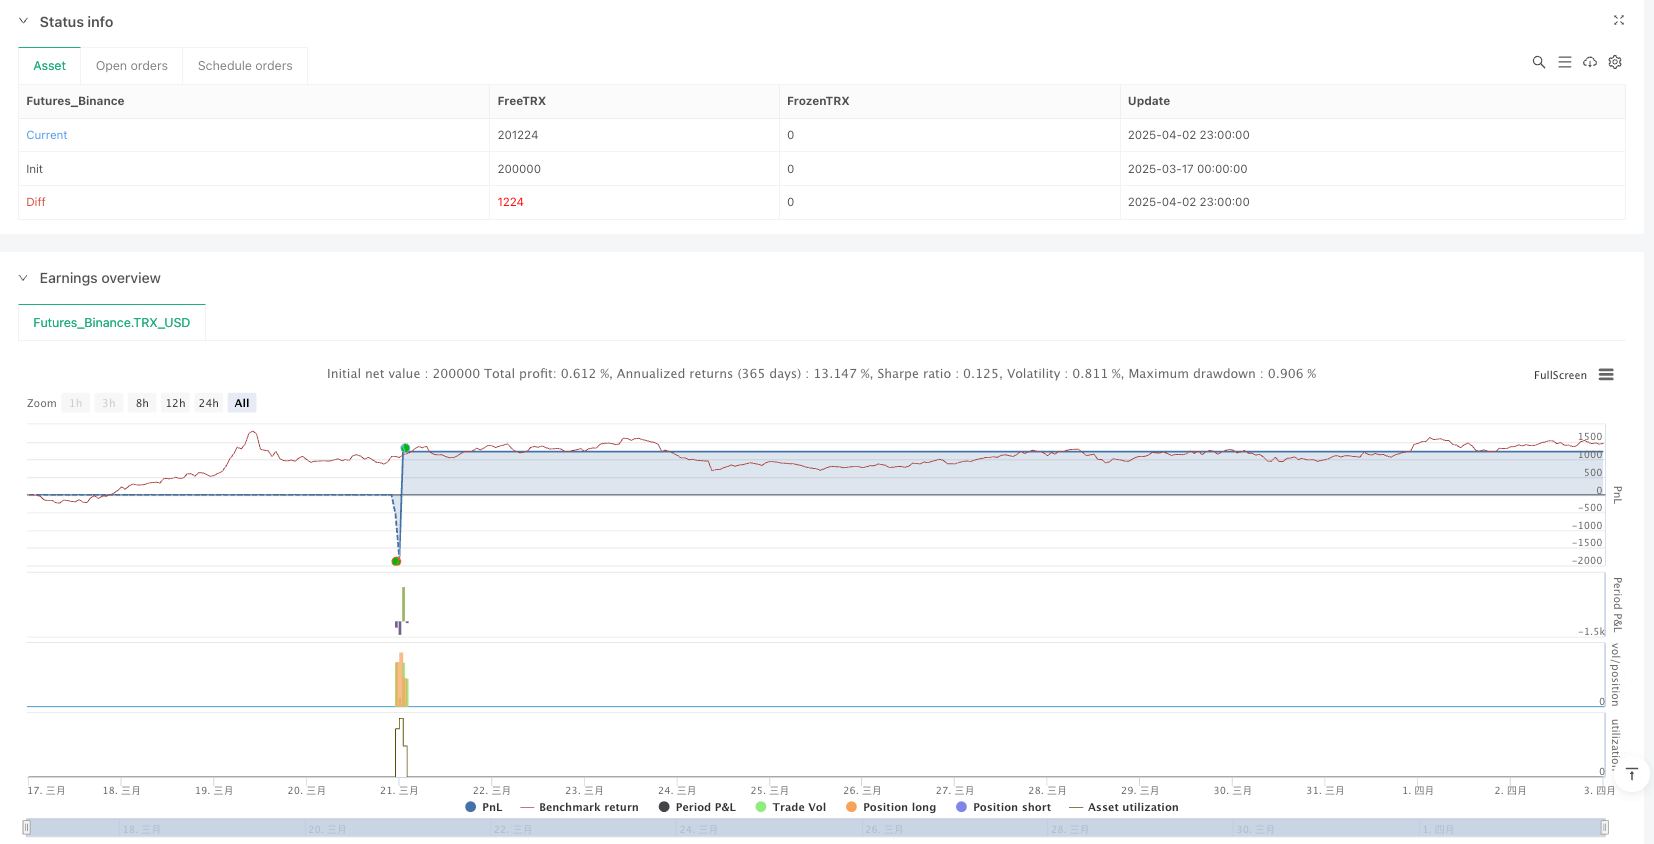1654x844 pixels.
Task: Collapse the Status info section
Action: [x=23, y=21]
